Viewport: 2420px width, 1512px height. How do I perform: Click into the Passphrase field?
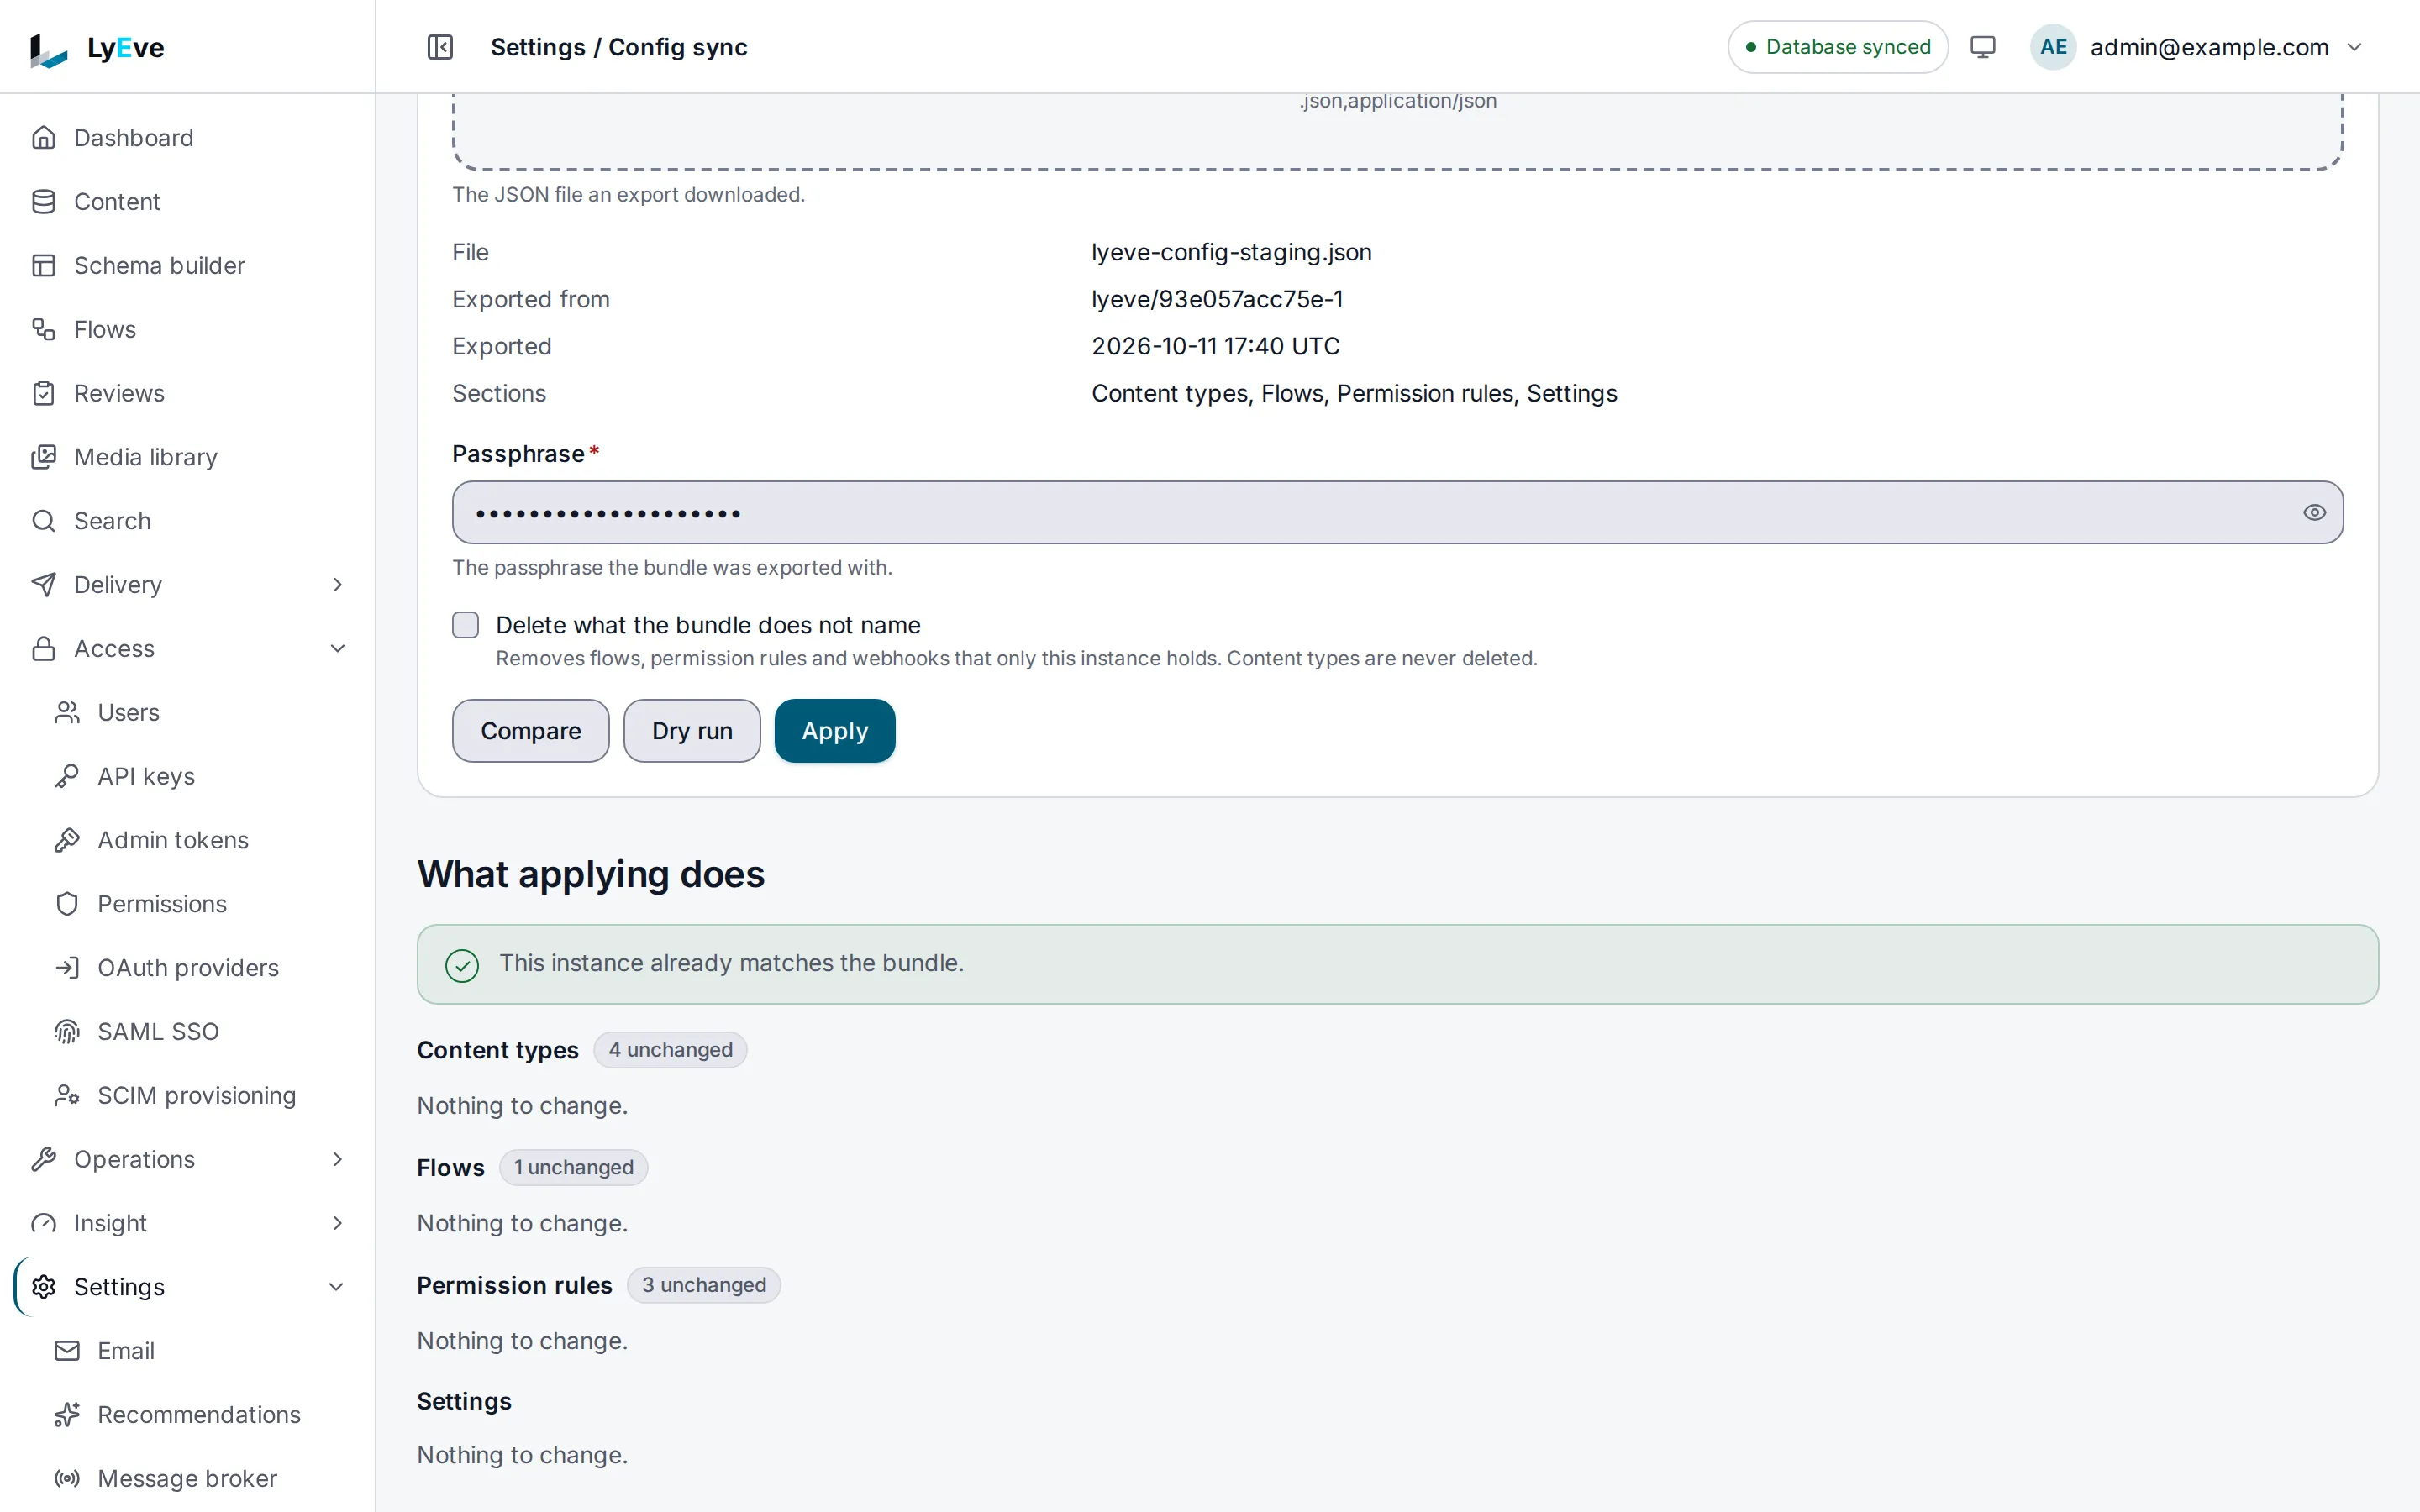tap(1397, 512)
